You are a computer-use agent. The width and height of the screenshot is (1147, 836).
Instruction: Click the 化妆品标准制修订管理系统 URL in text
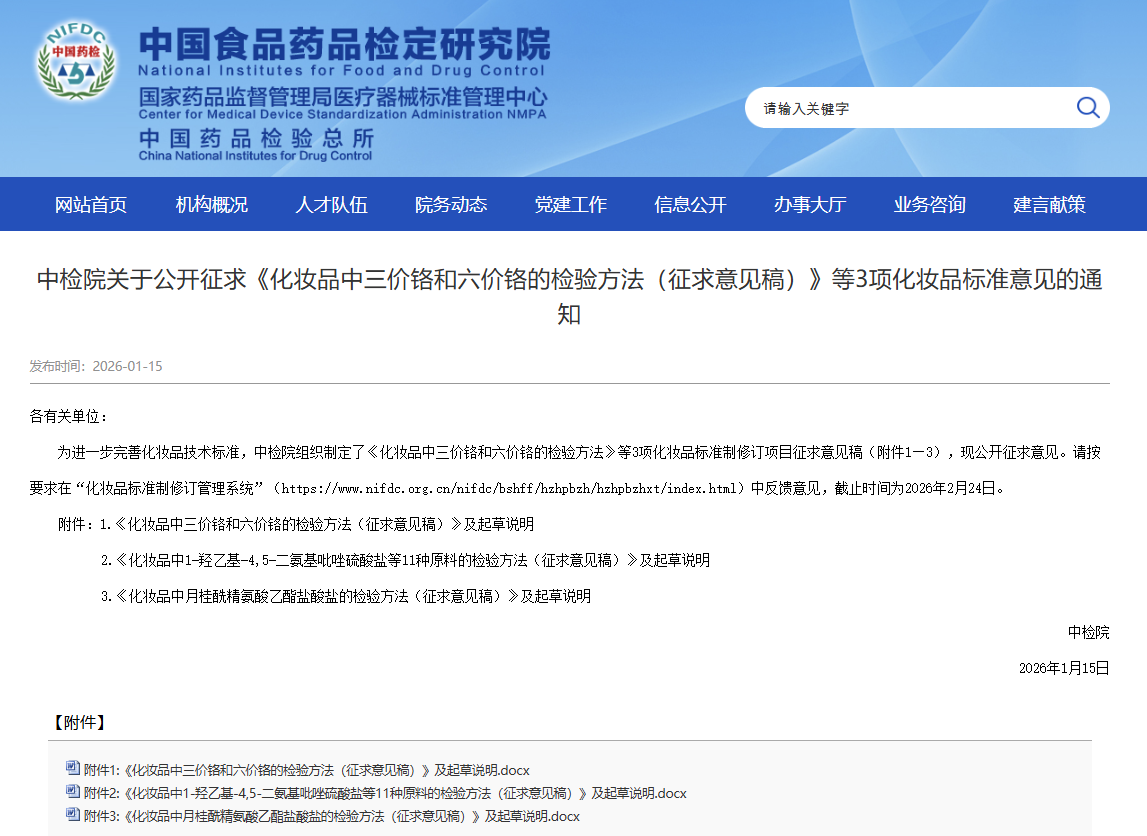[x=509, y=488]
